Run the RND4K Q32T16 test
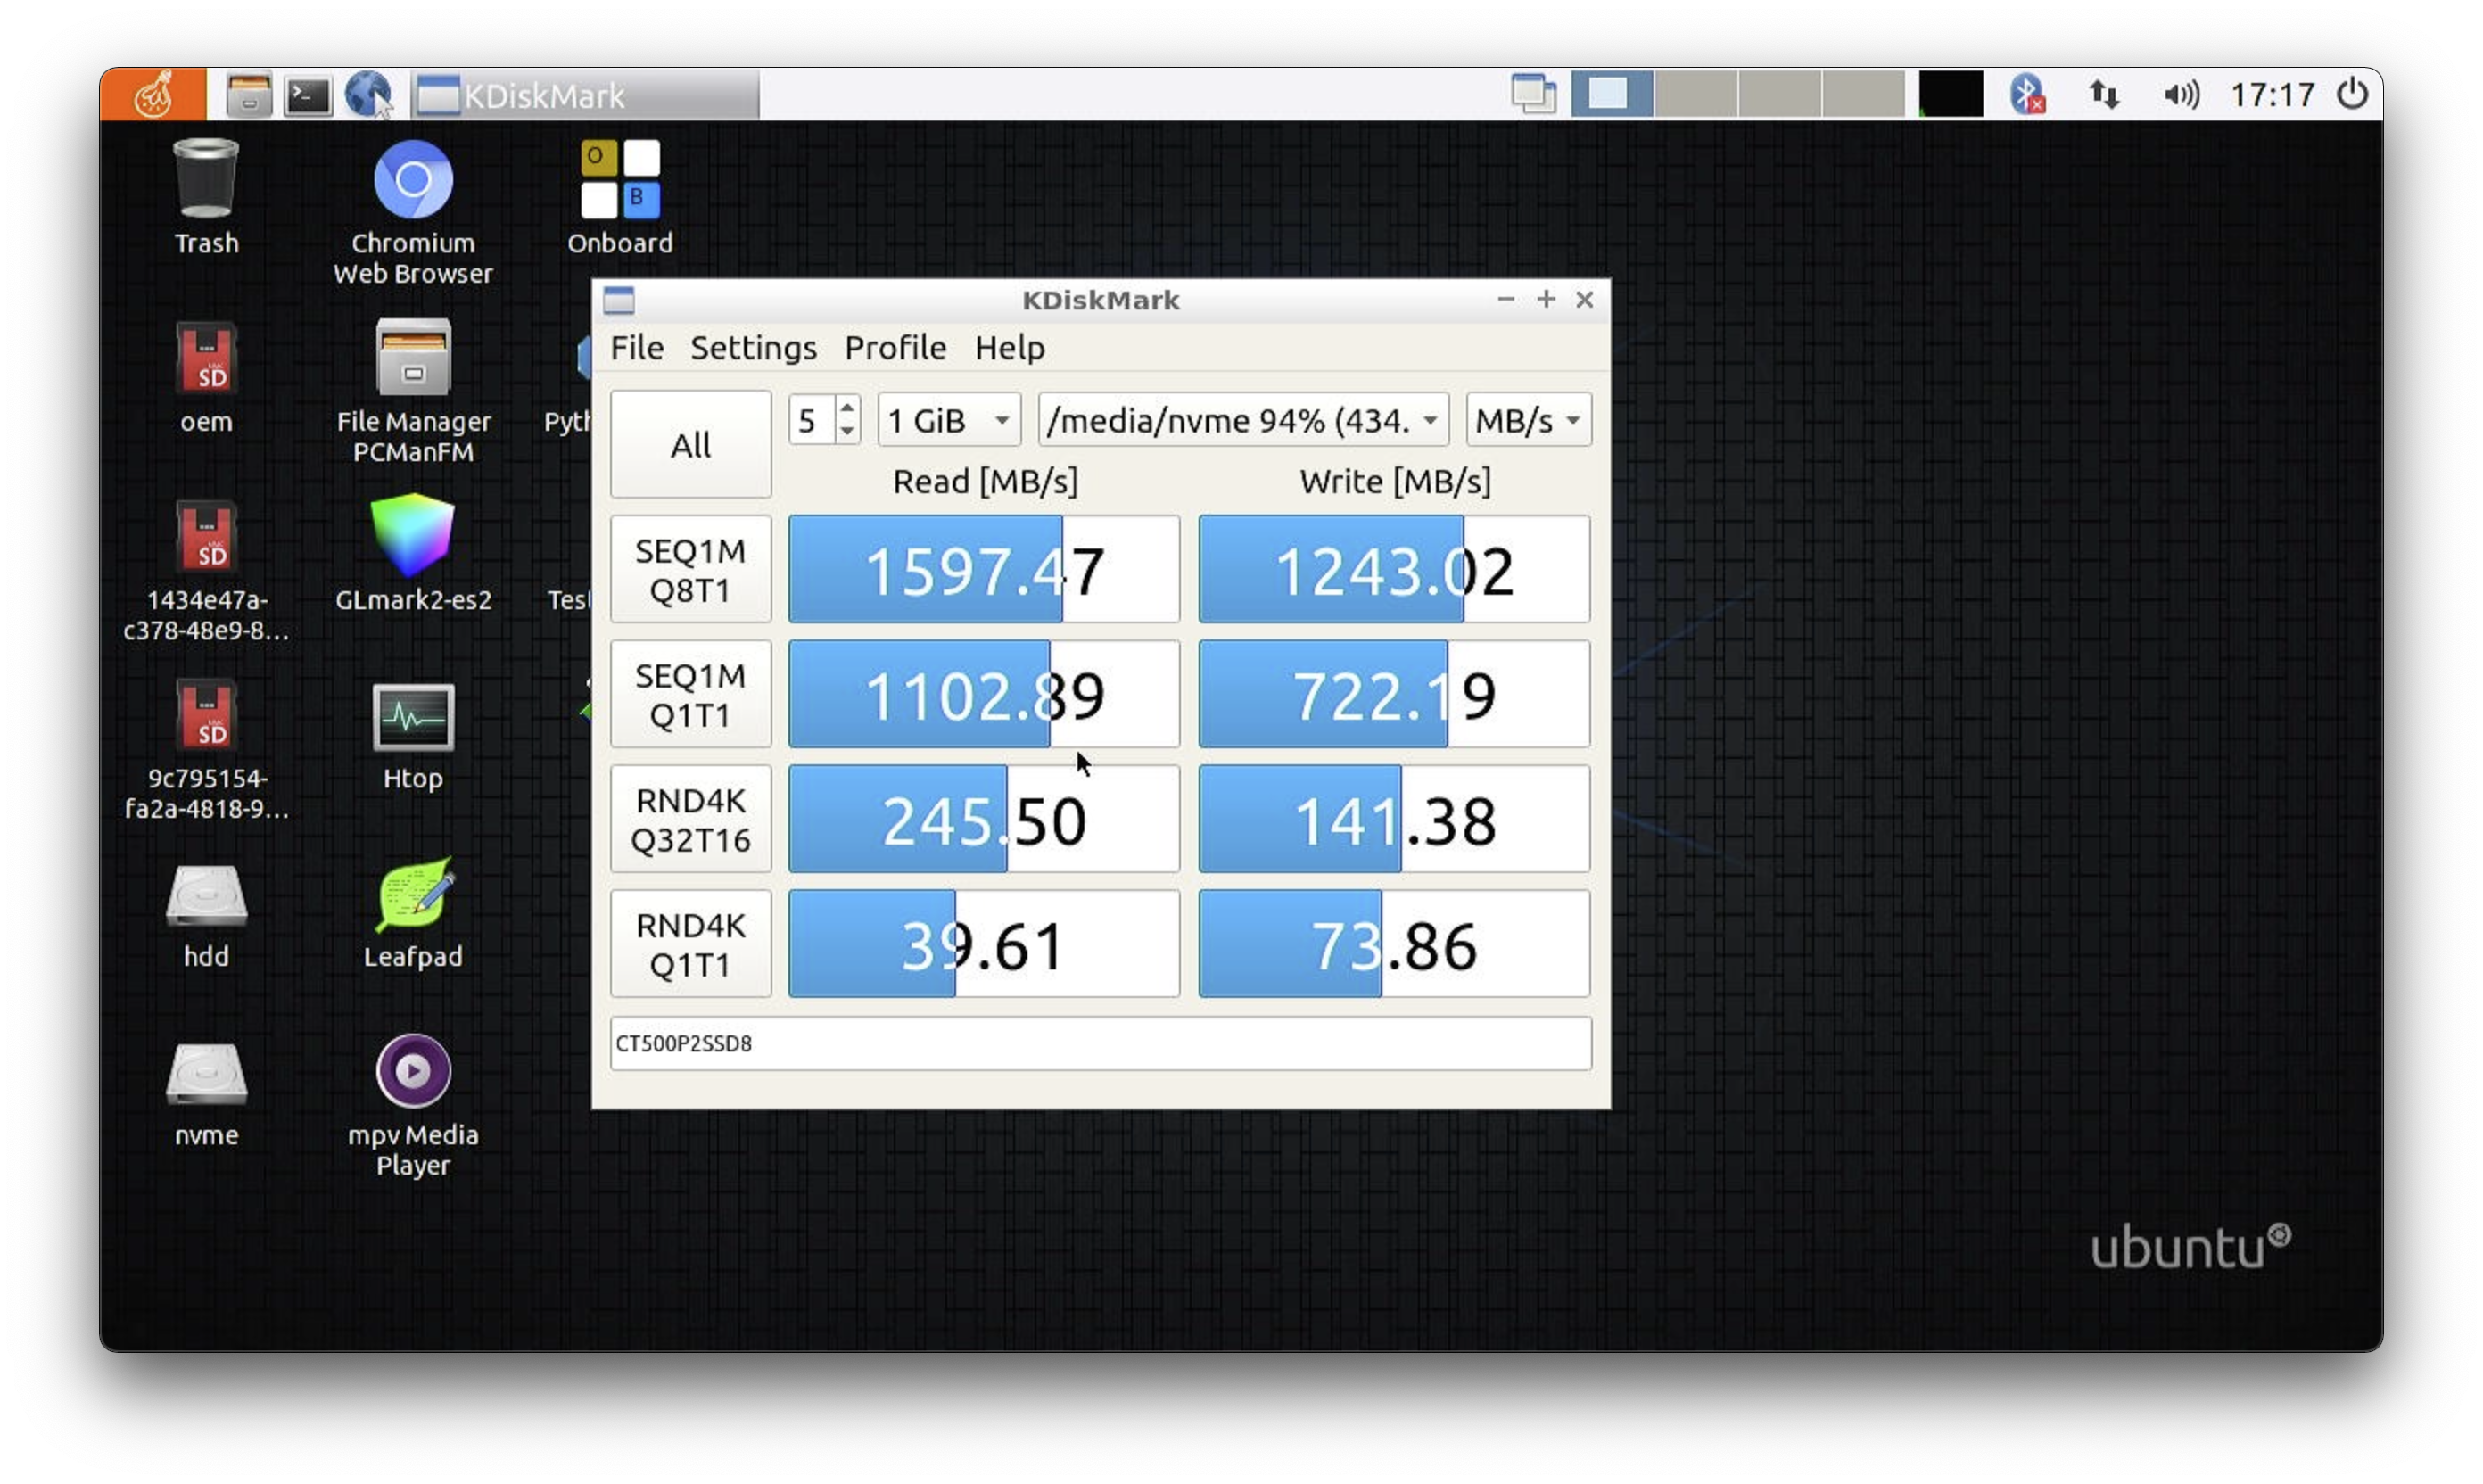The image size is (2483, 1484). click(690, 819)
